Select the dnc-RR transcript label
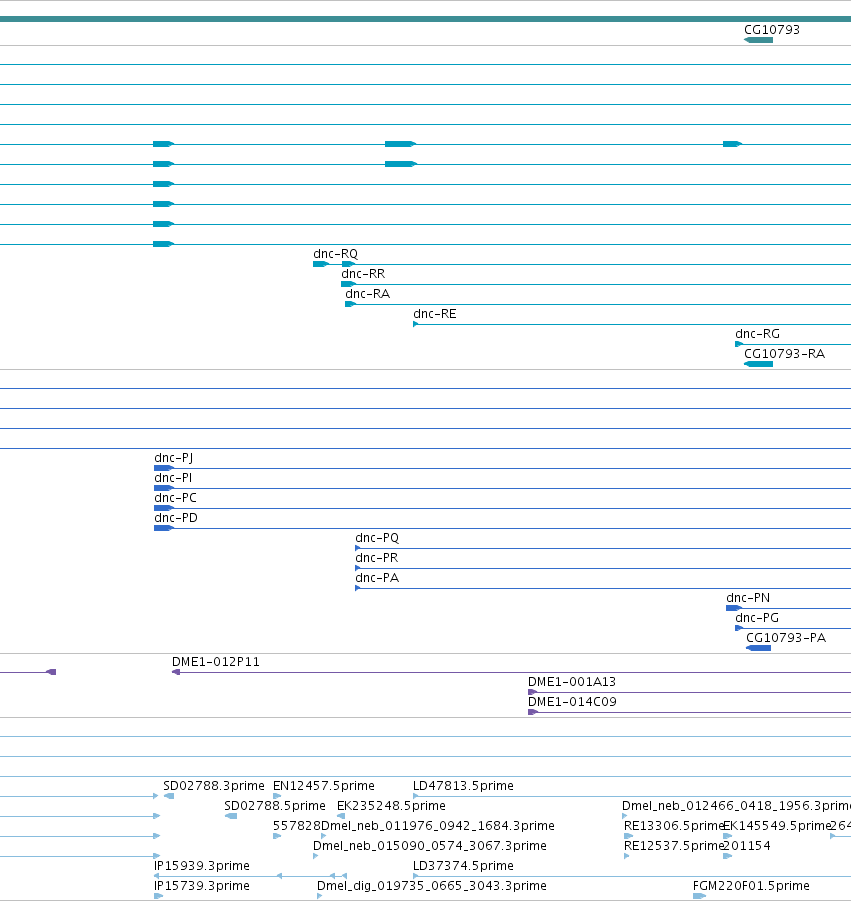The height and width of the screenshot is (901, 851). point(363,274)
